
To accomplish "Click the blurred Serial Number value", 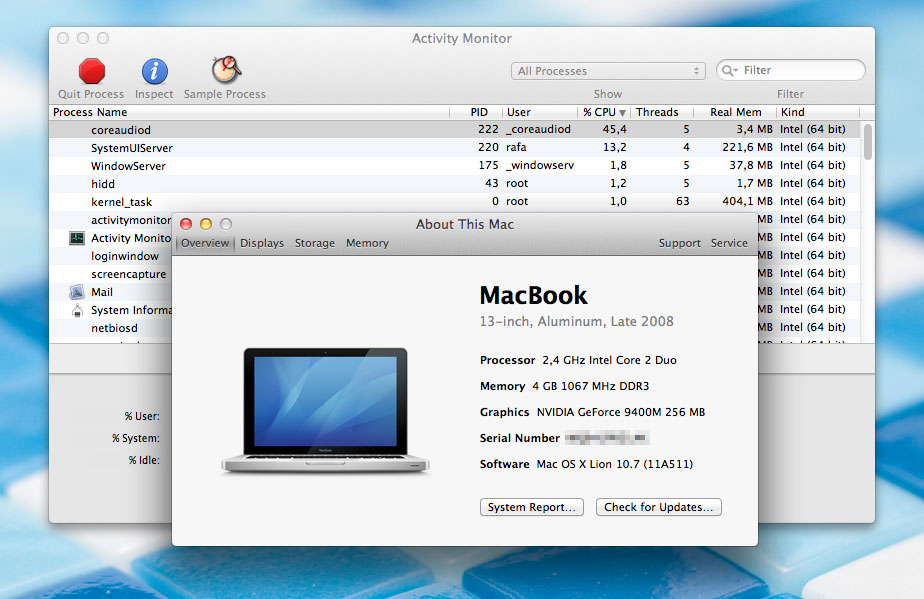I will coord(607,438).
